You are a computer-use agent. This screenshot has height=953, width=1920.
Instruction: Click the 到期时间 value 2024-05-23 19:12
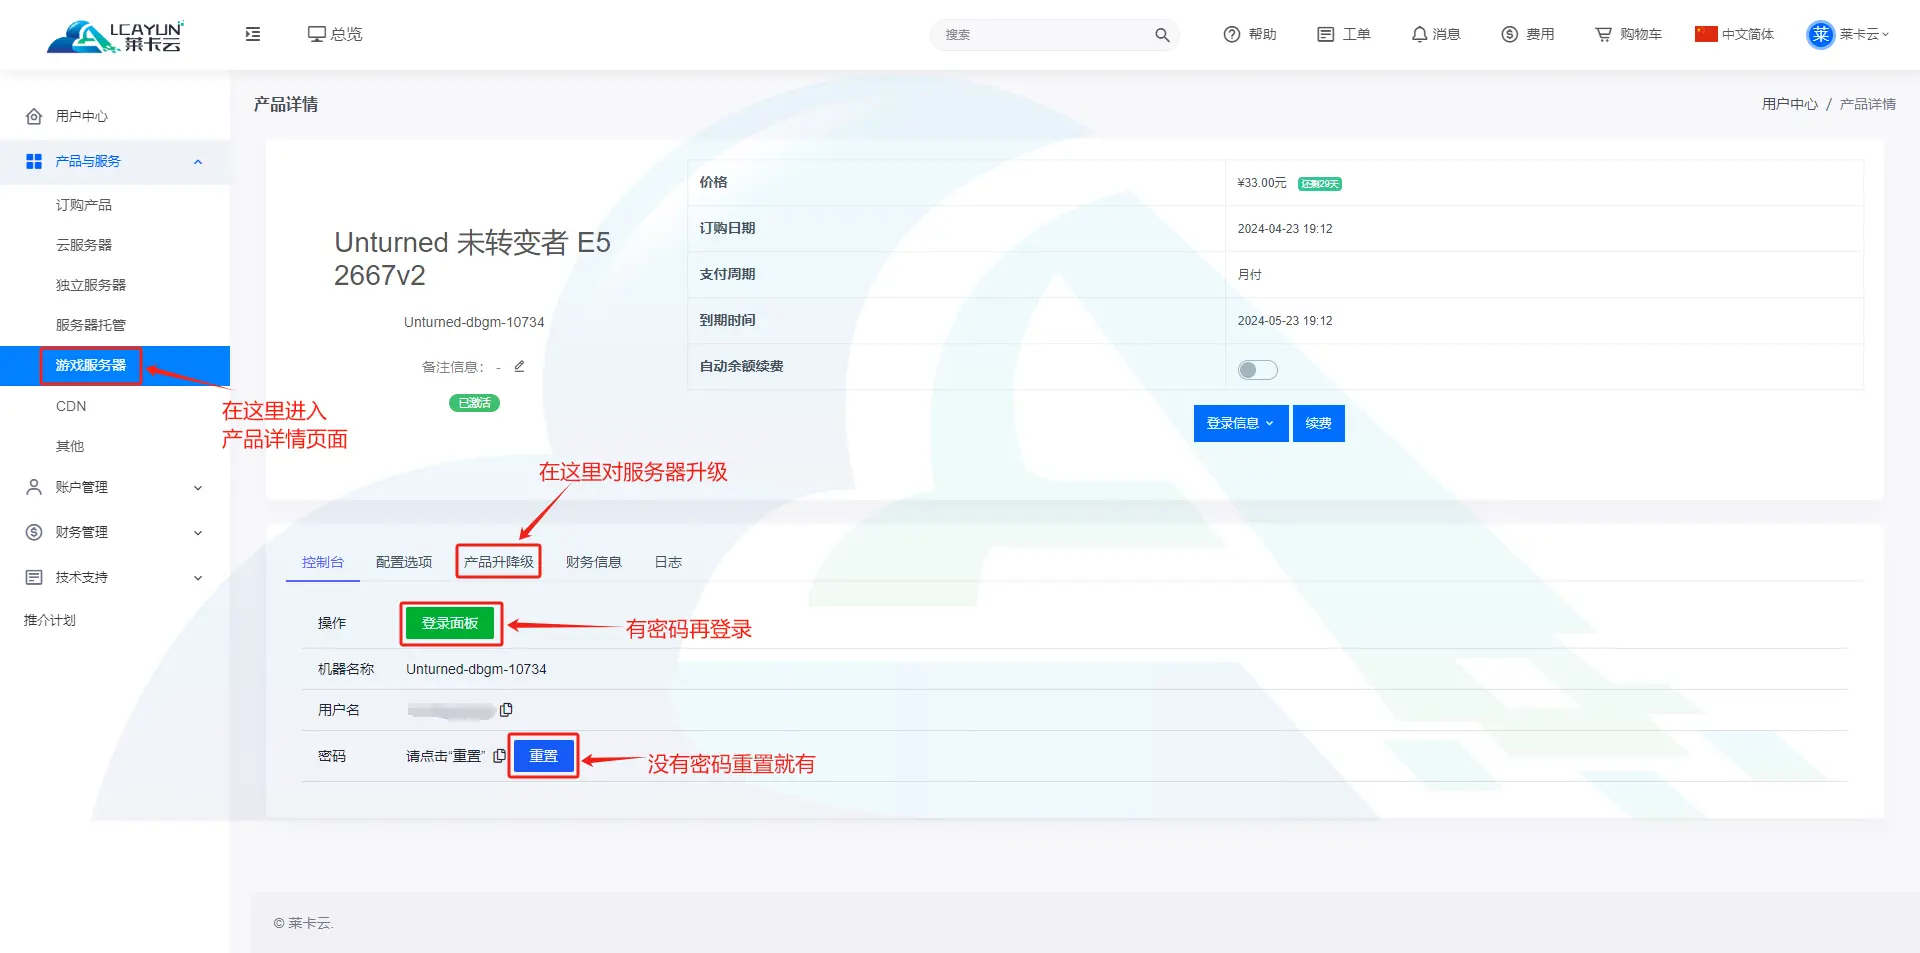tap(1285, 321)
